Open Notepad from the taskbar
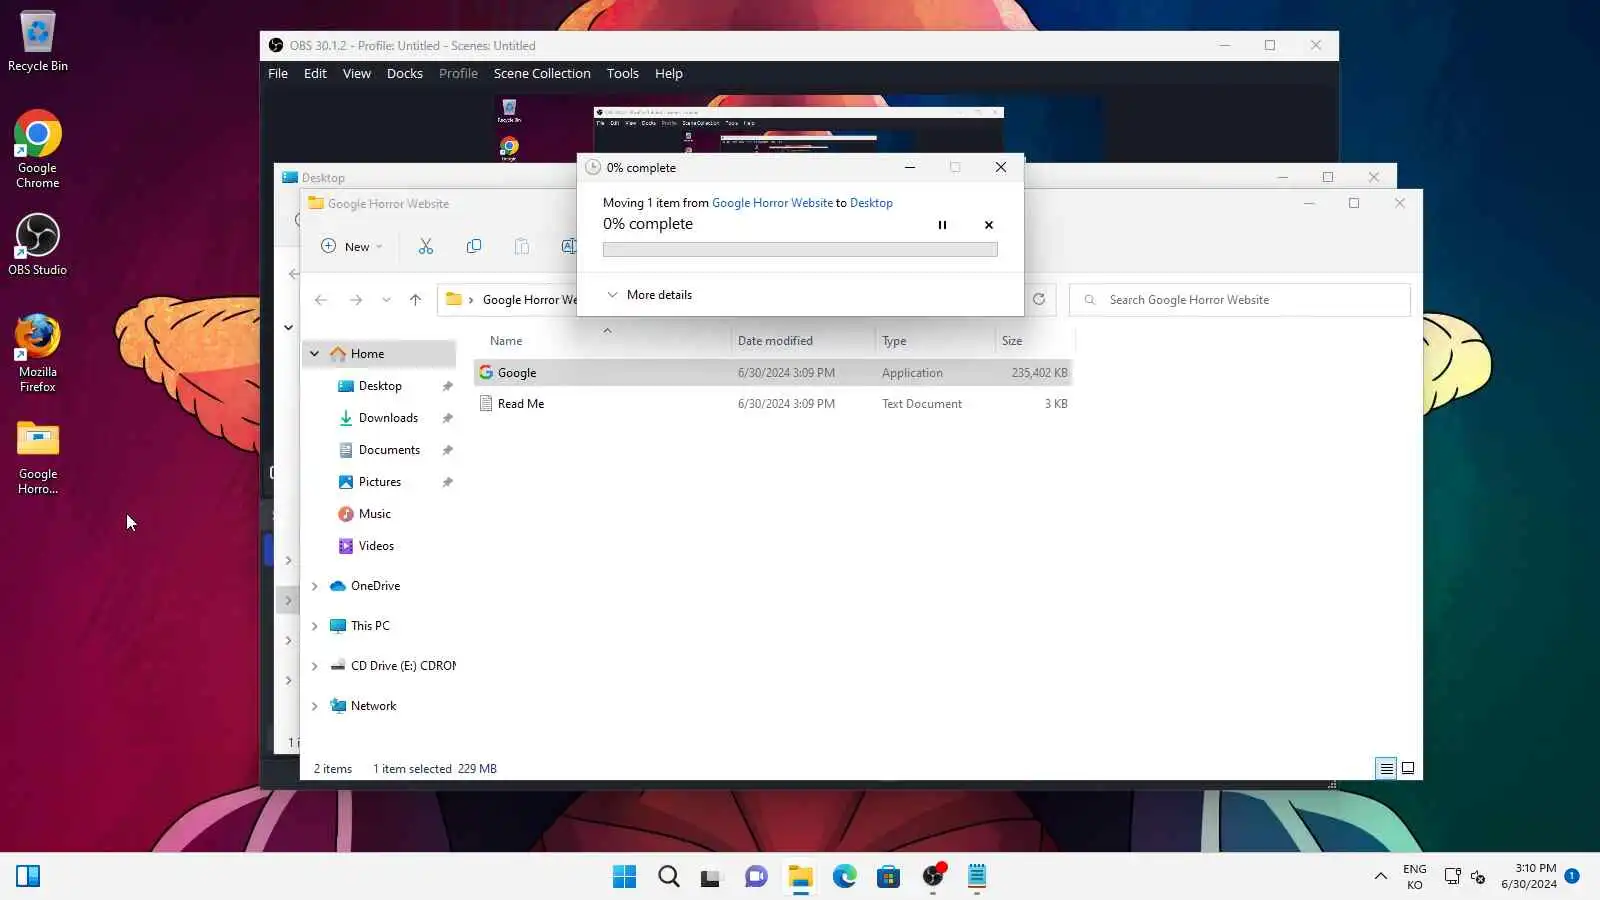 977,877
